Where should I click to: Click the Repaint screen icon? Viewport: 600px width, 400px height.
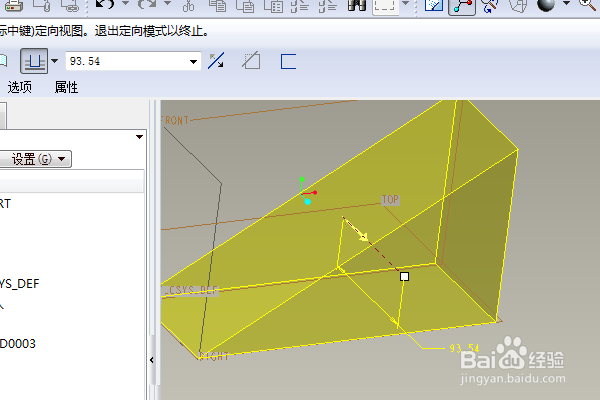point(434,5)
